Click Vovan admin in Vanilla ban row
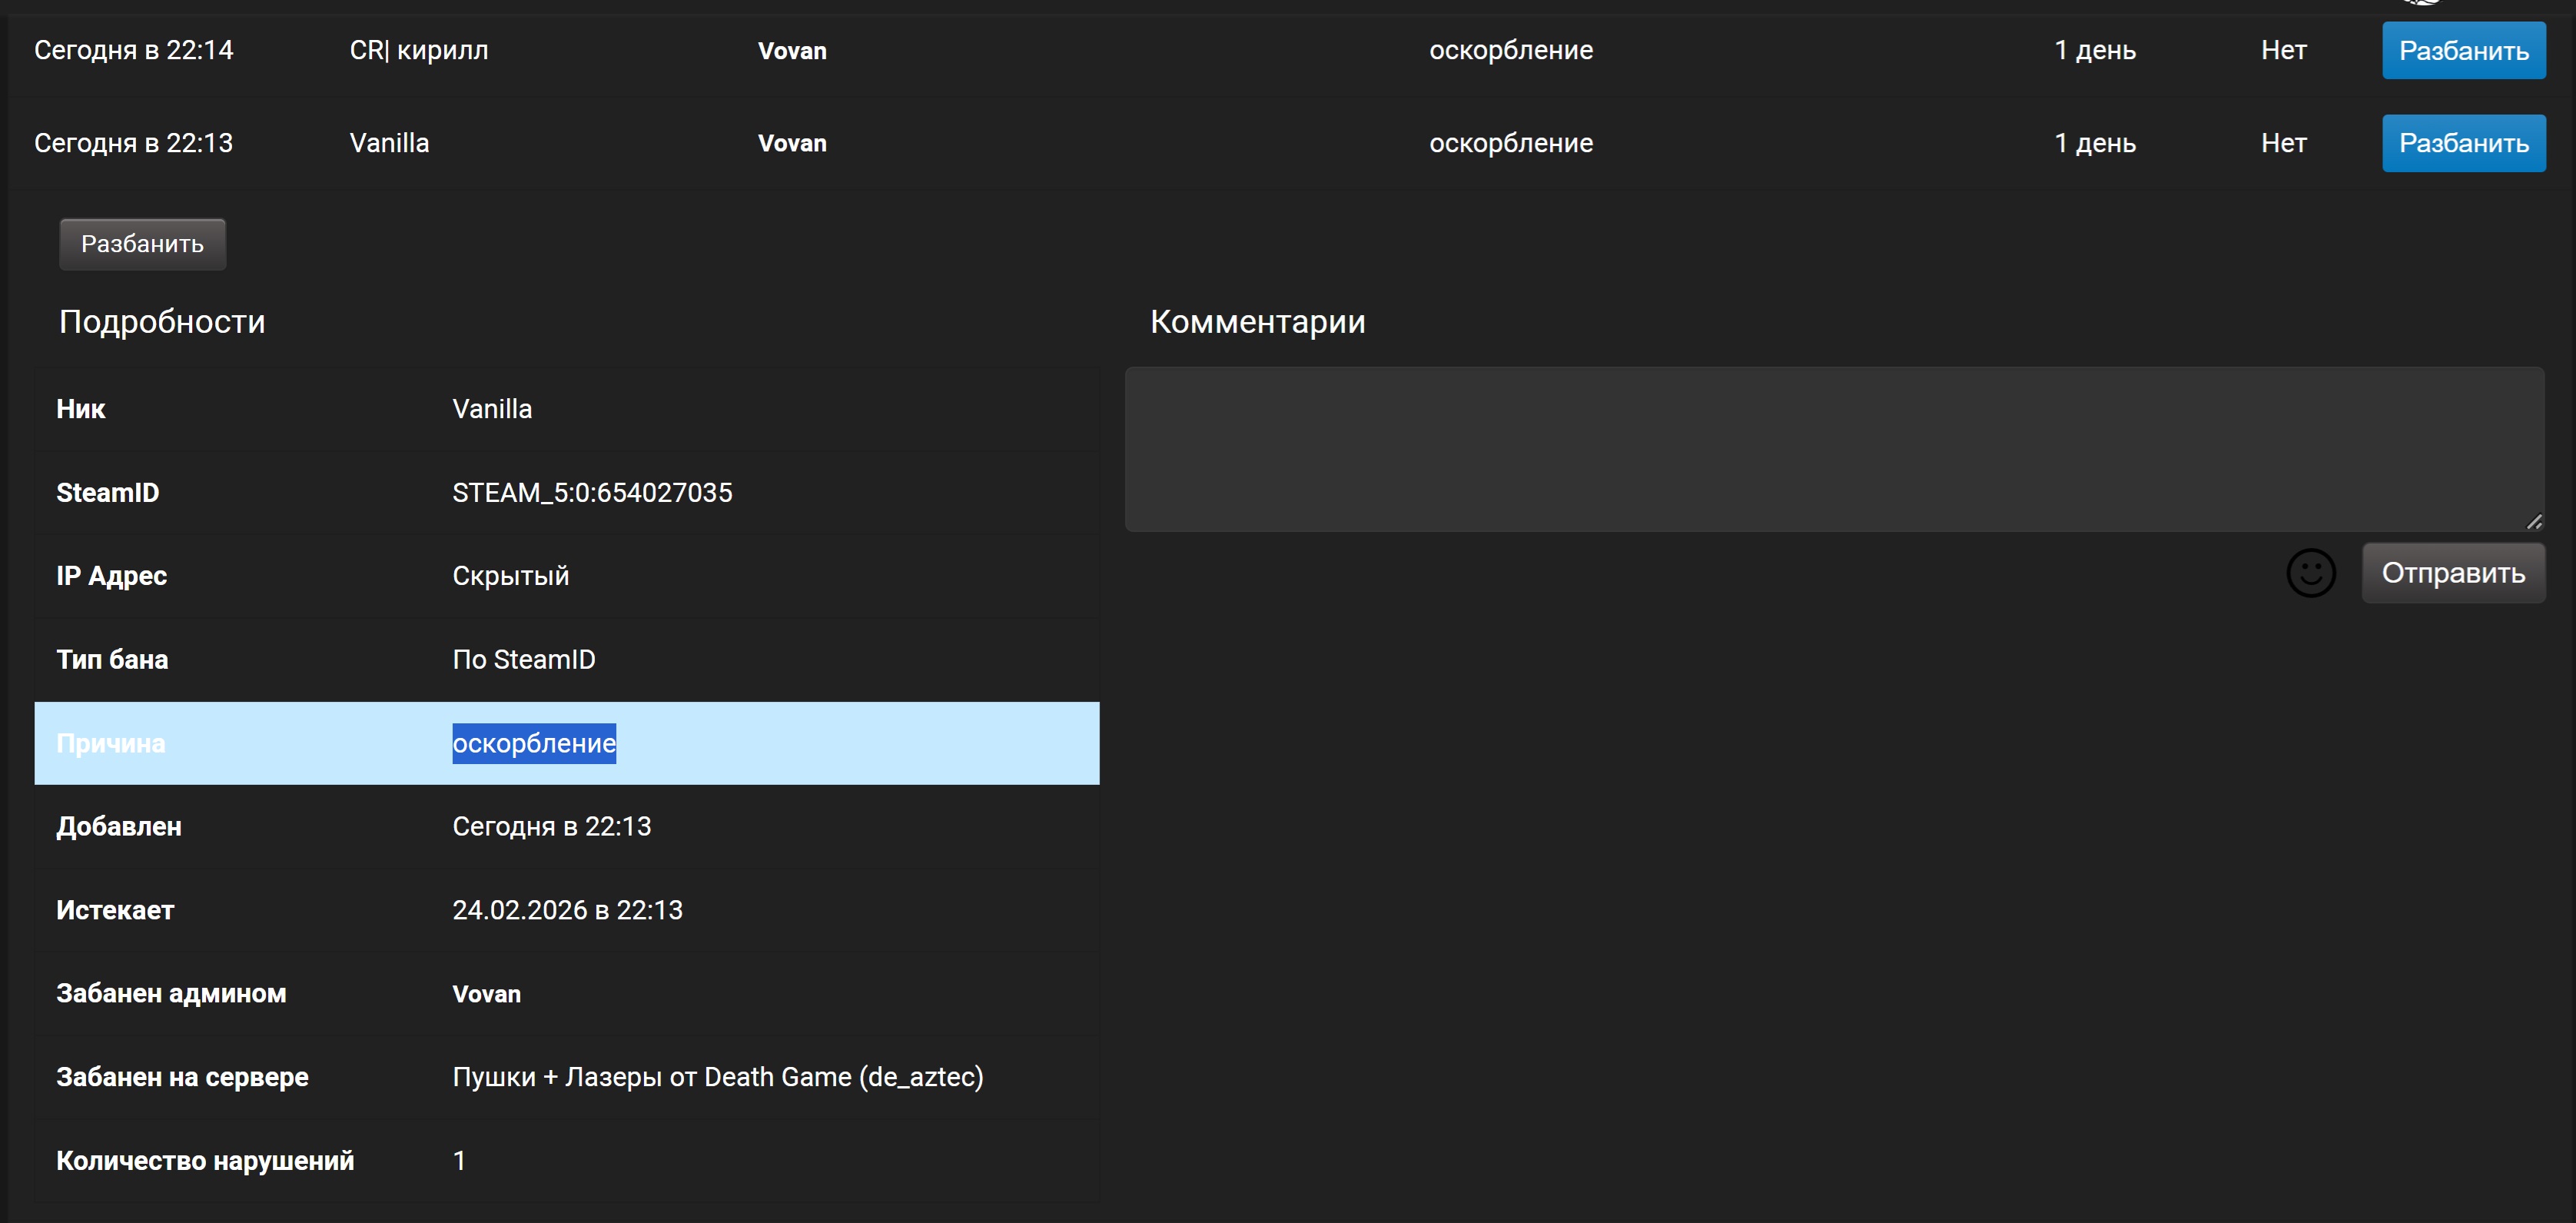This screenshot has width=2576, height=1223. click(x=791, y=143)
